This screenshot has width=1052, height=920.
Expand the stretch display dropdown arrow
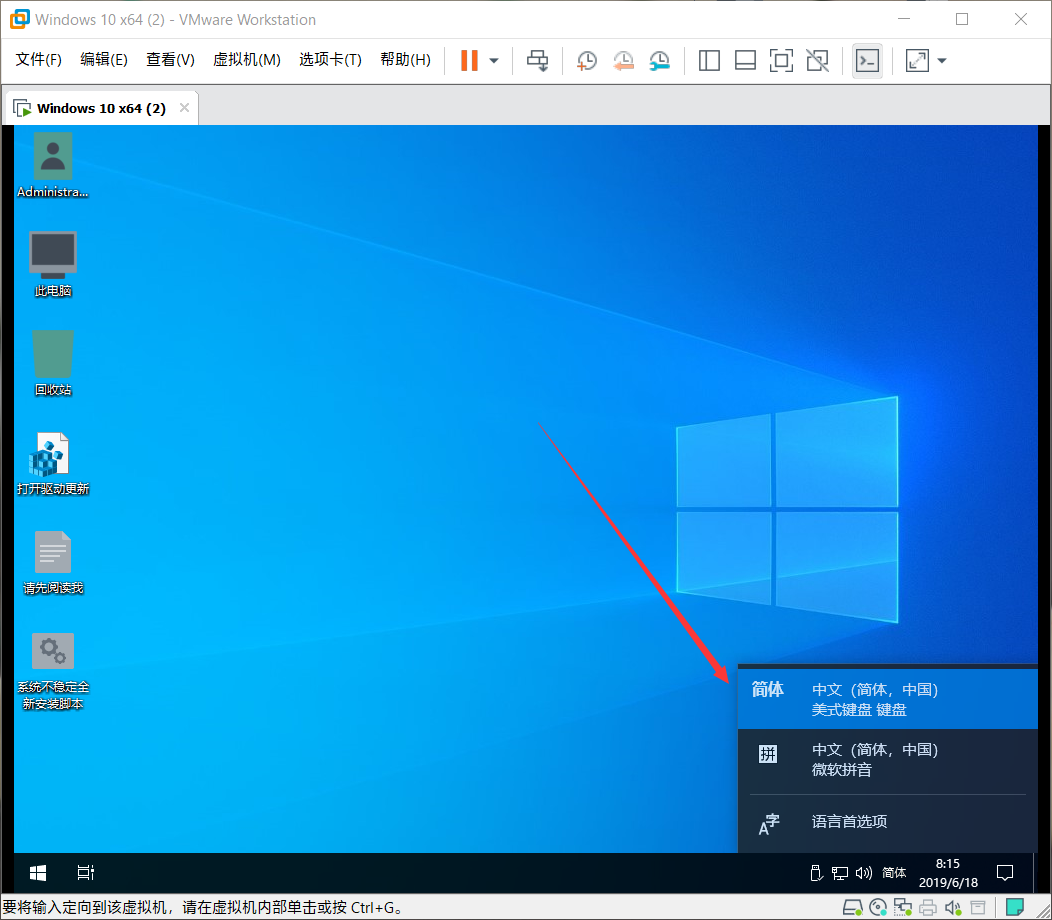pos(942,60)
